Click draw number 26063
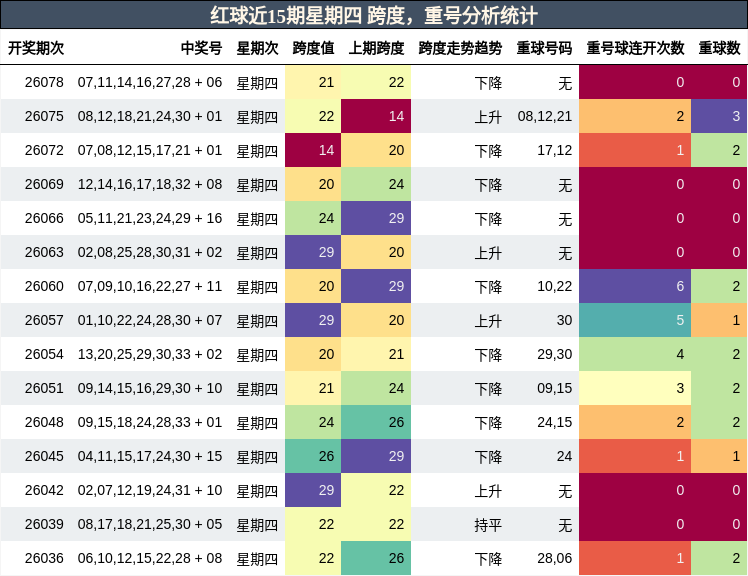Screen dimensions: 748x576 pos(44,252)
